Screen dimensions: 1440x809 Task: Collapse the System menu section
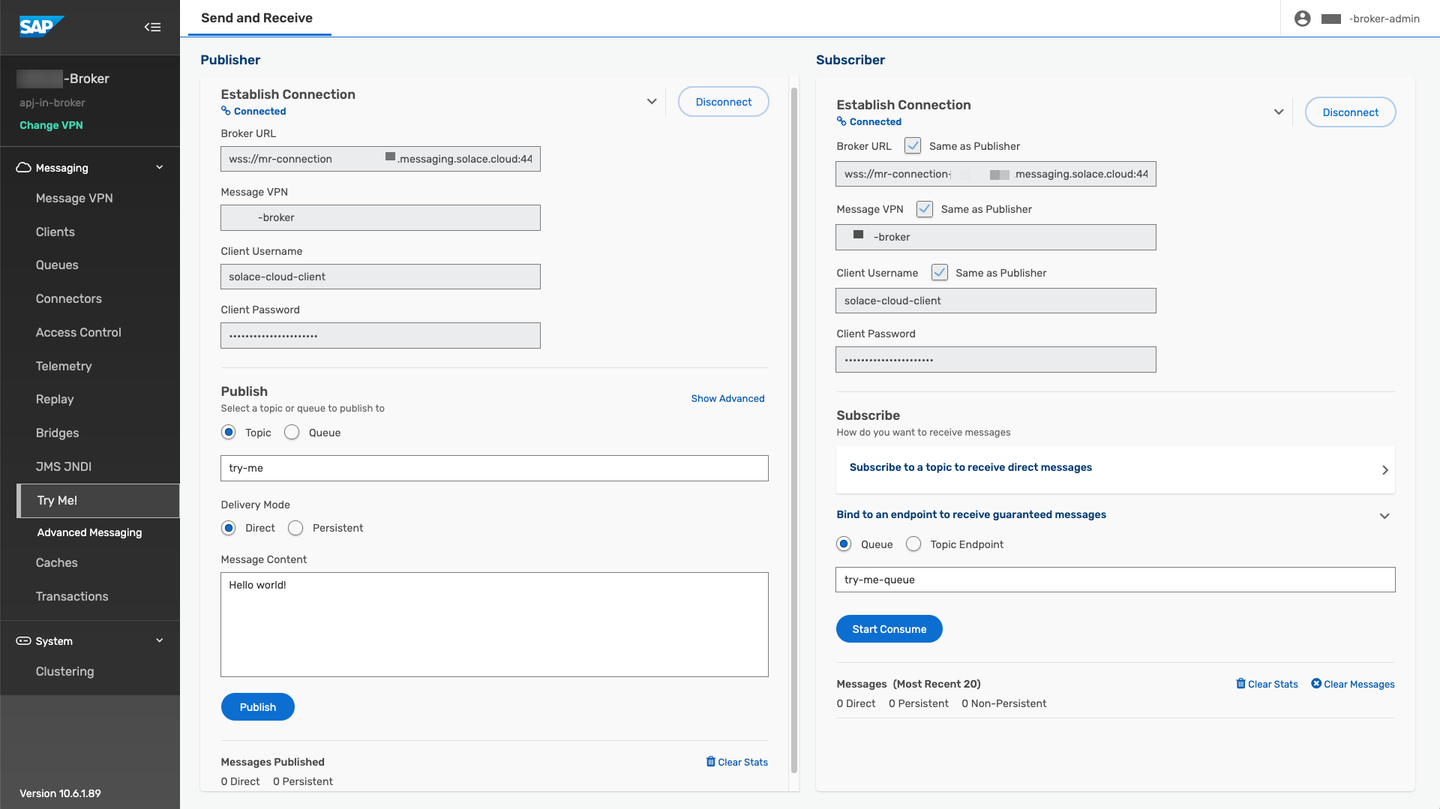point(160,641)
